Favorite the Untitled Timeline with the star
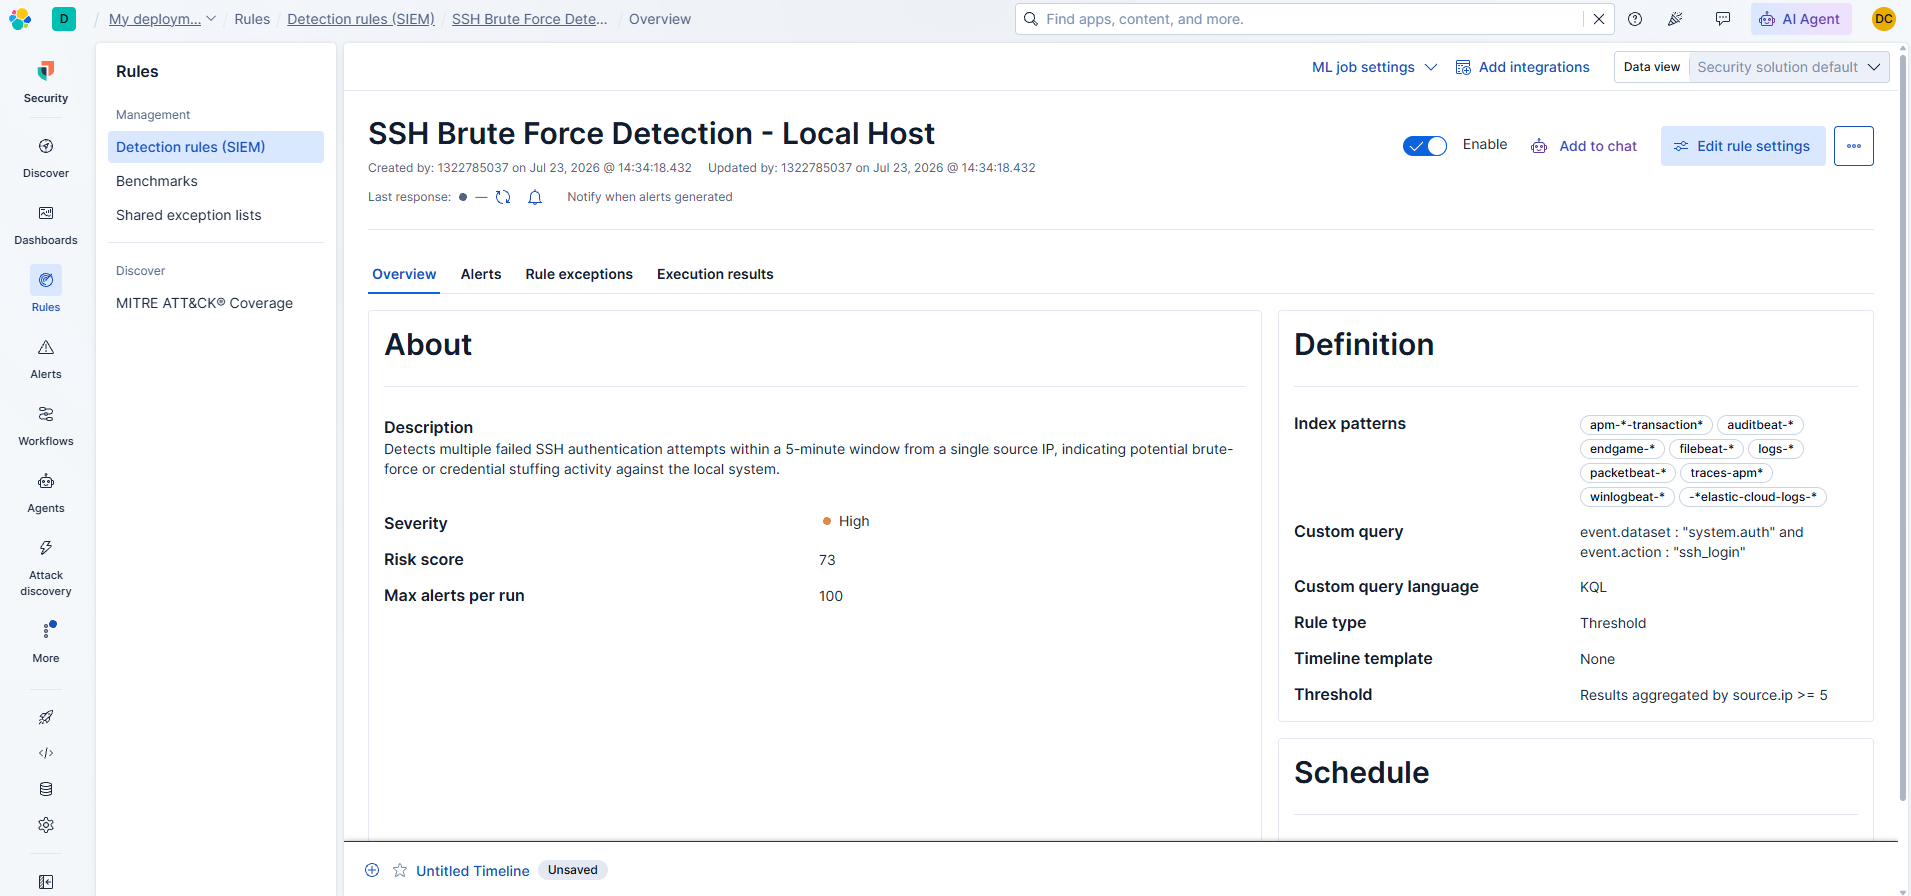This screenshot has height=896, width=1911. (x=400, y=870)
